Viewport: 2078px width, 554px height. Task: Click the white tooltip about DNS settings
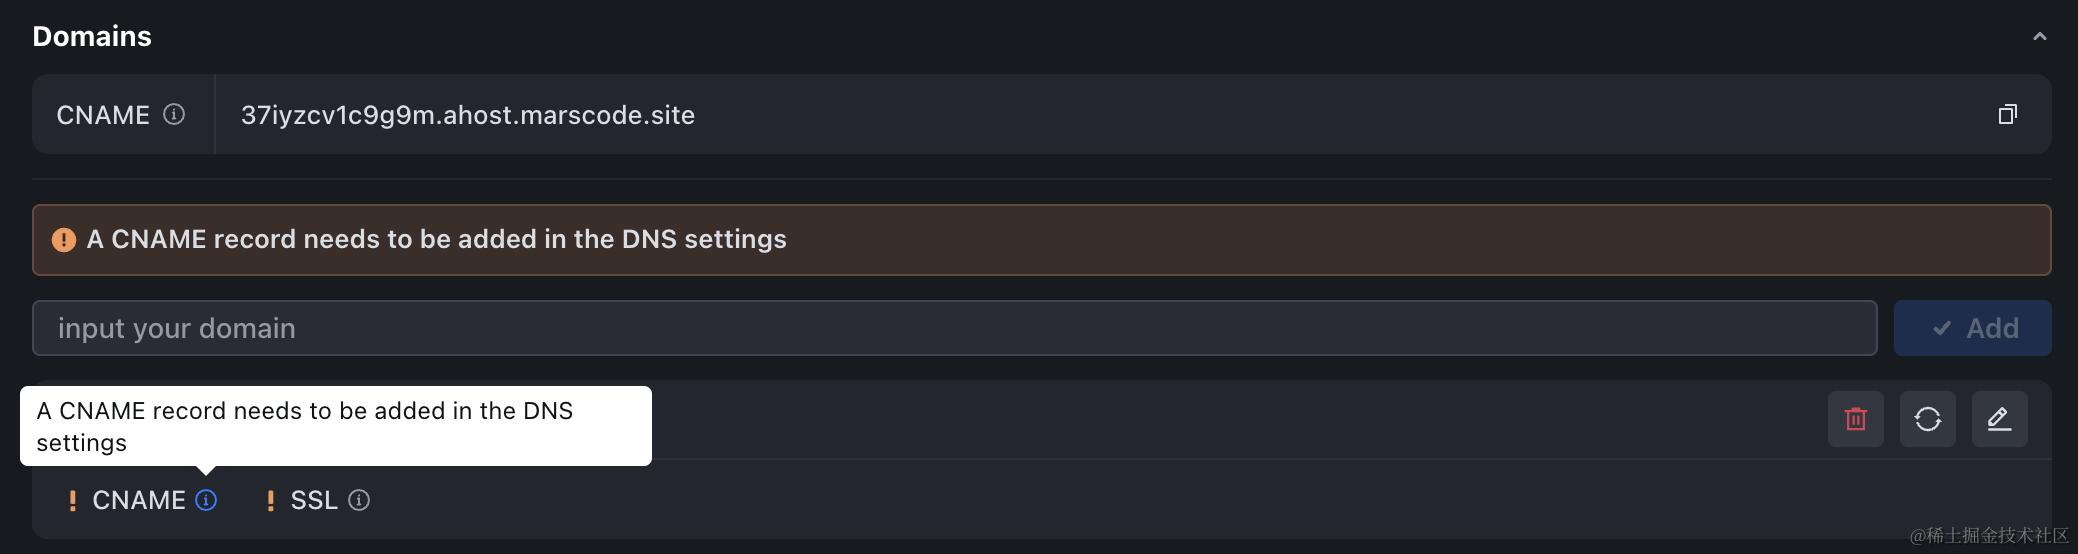pos(335,426)
